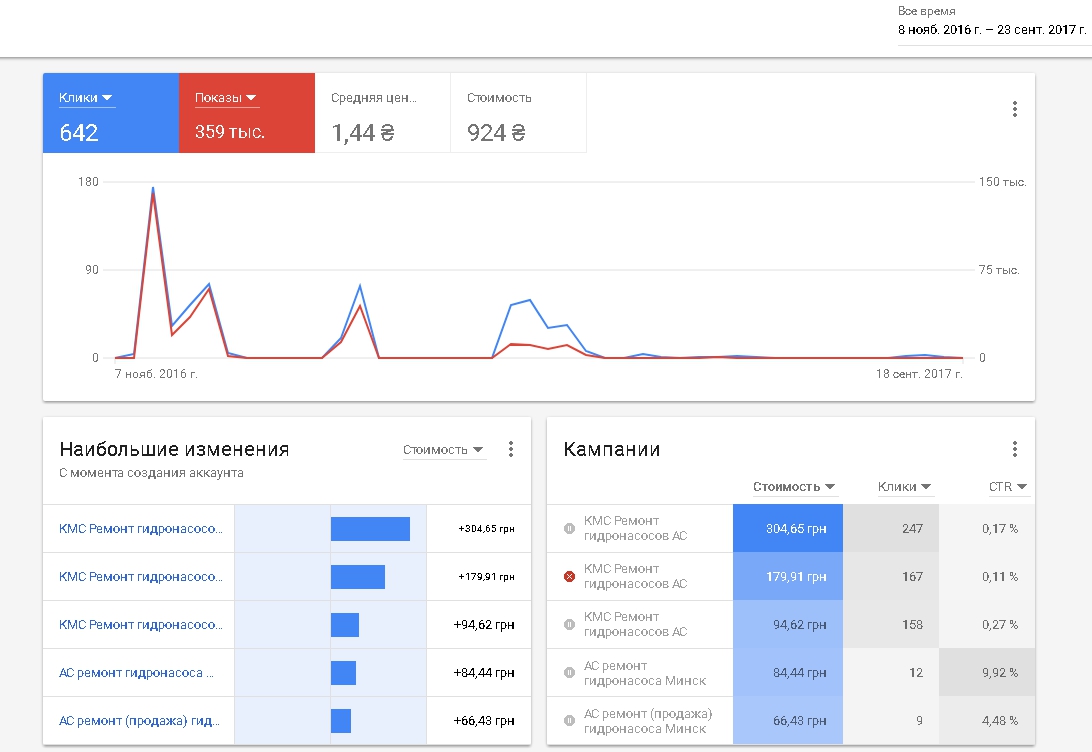The width and height of the screenshot is (1092, 752).
Task: Open the date range selector Все время
Action: [x=992, y=22]
